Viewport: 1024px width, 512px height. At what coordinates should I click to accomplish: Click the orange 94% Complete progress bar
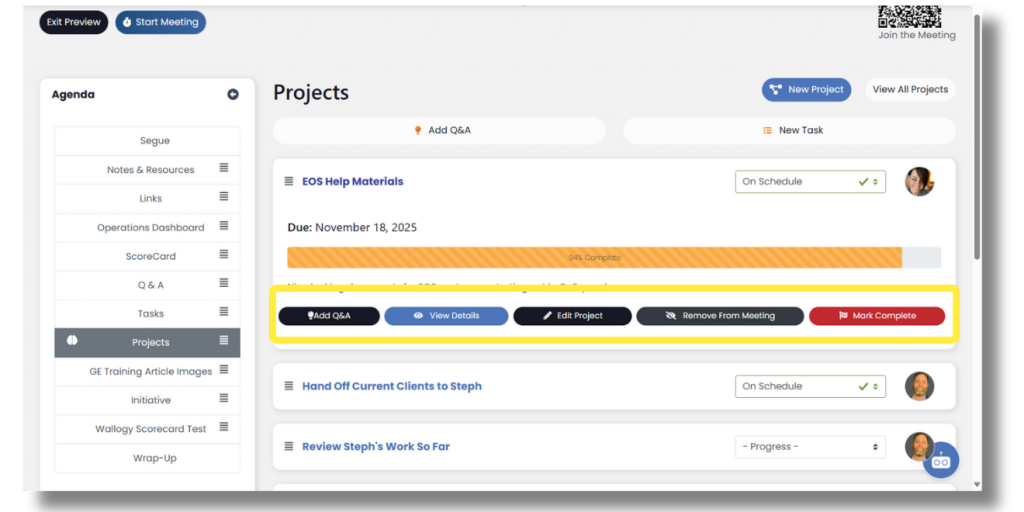(594, 258)
